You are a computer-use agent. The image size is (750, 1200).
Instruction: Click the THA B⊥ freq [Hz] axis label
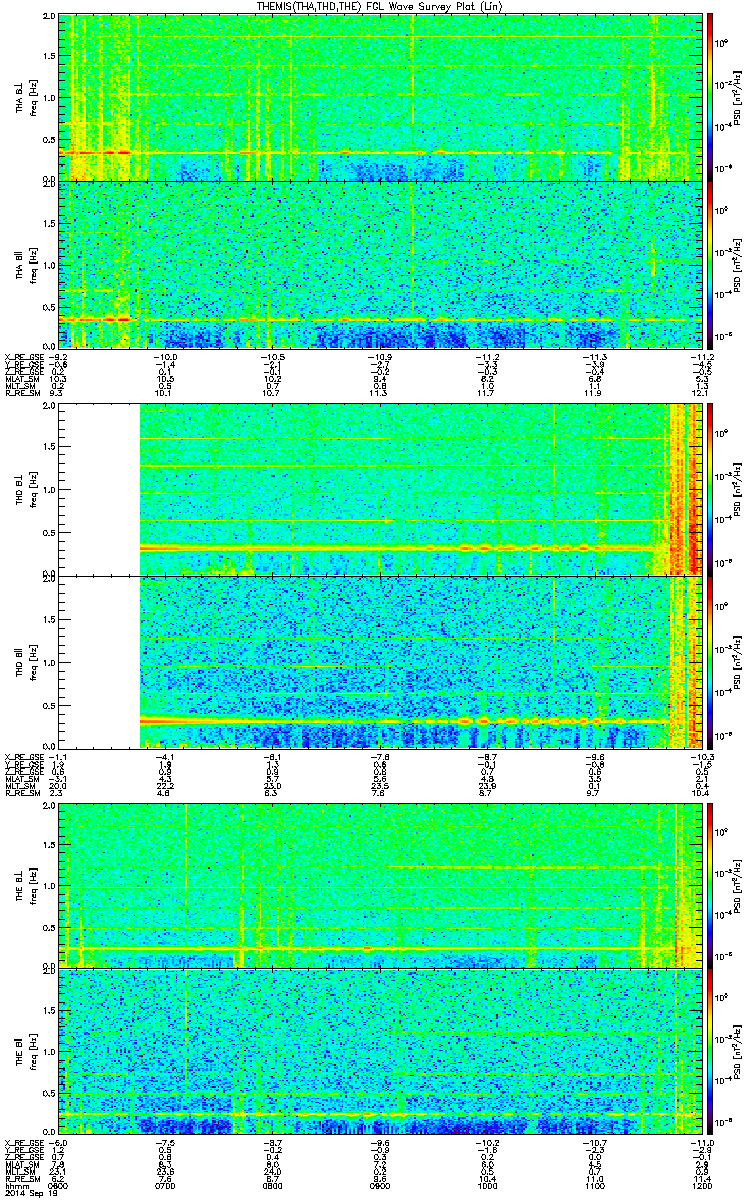pos(24,98)
